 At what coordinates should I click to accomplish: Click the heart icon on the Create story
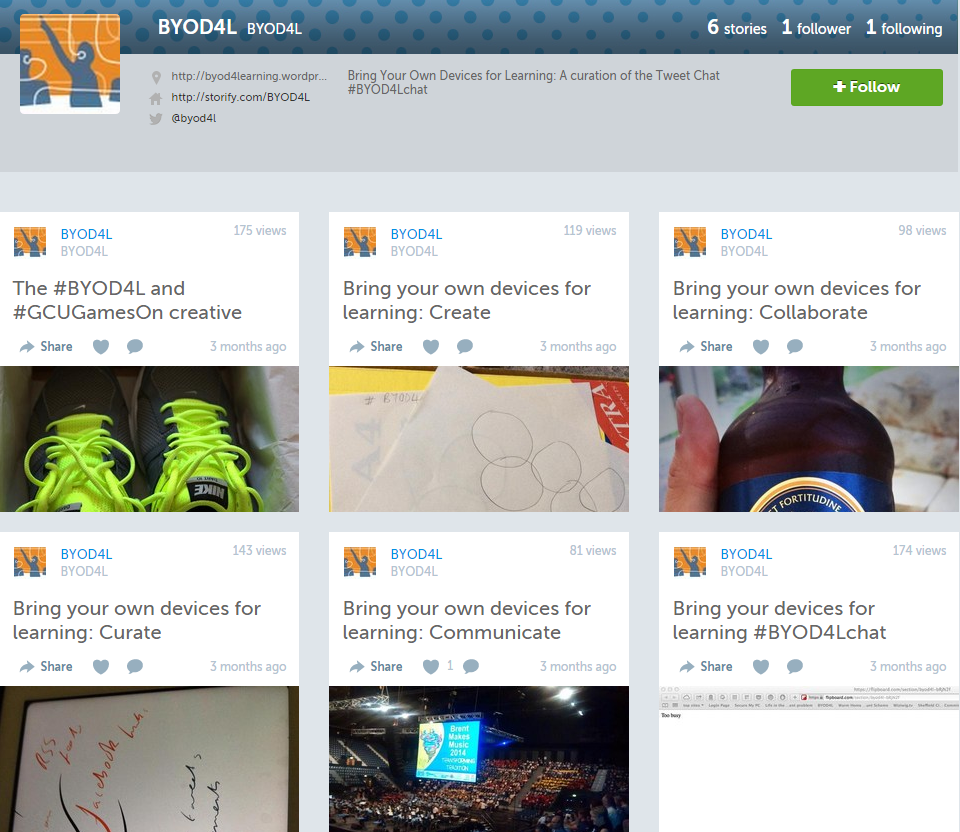[x=431, y=347]
